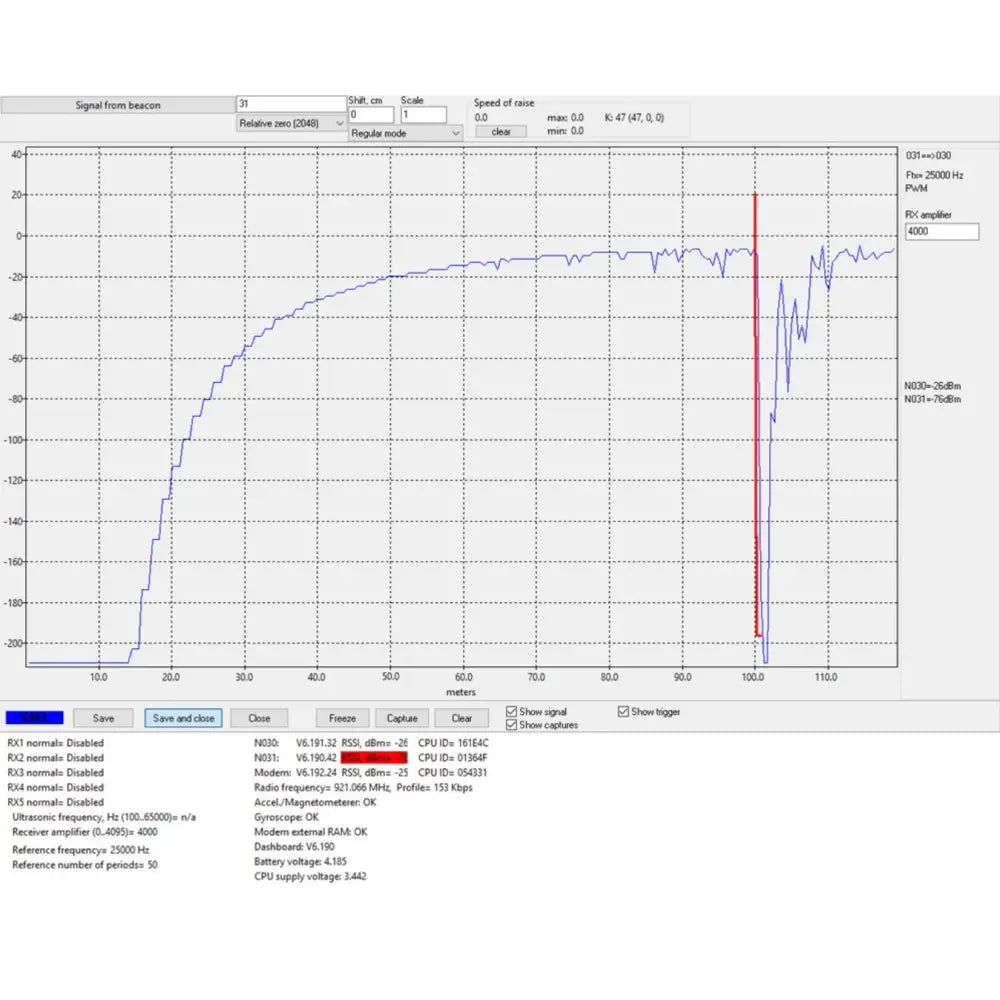Click the beacon number field showing 31

click(291, 104)
